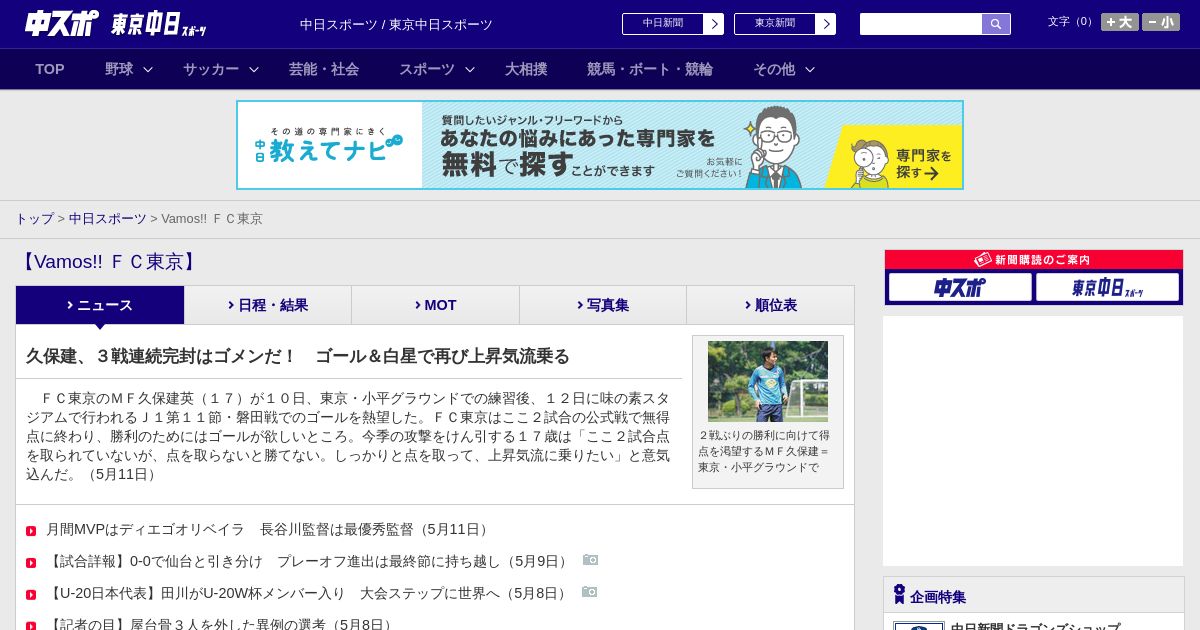Open headline 久保建、３戦連続完封はゴメンだ！
Screen dimensions: 1200x630
(298, 356)
